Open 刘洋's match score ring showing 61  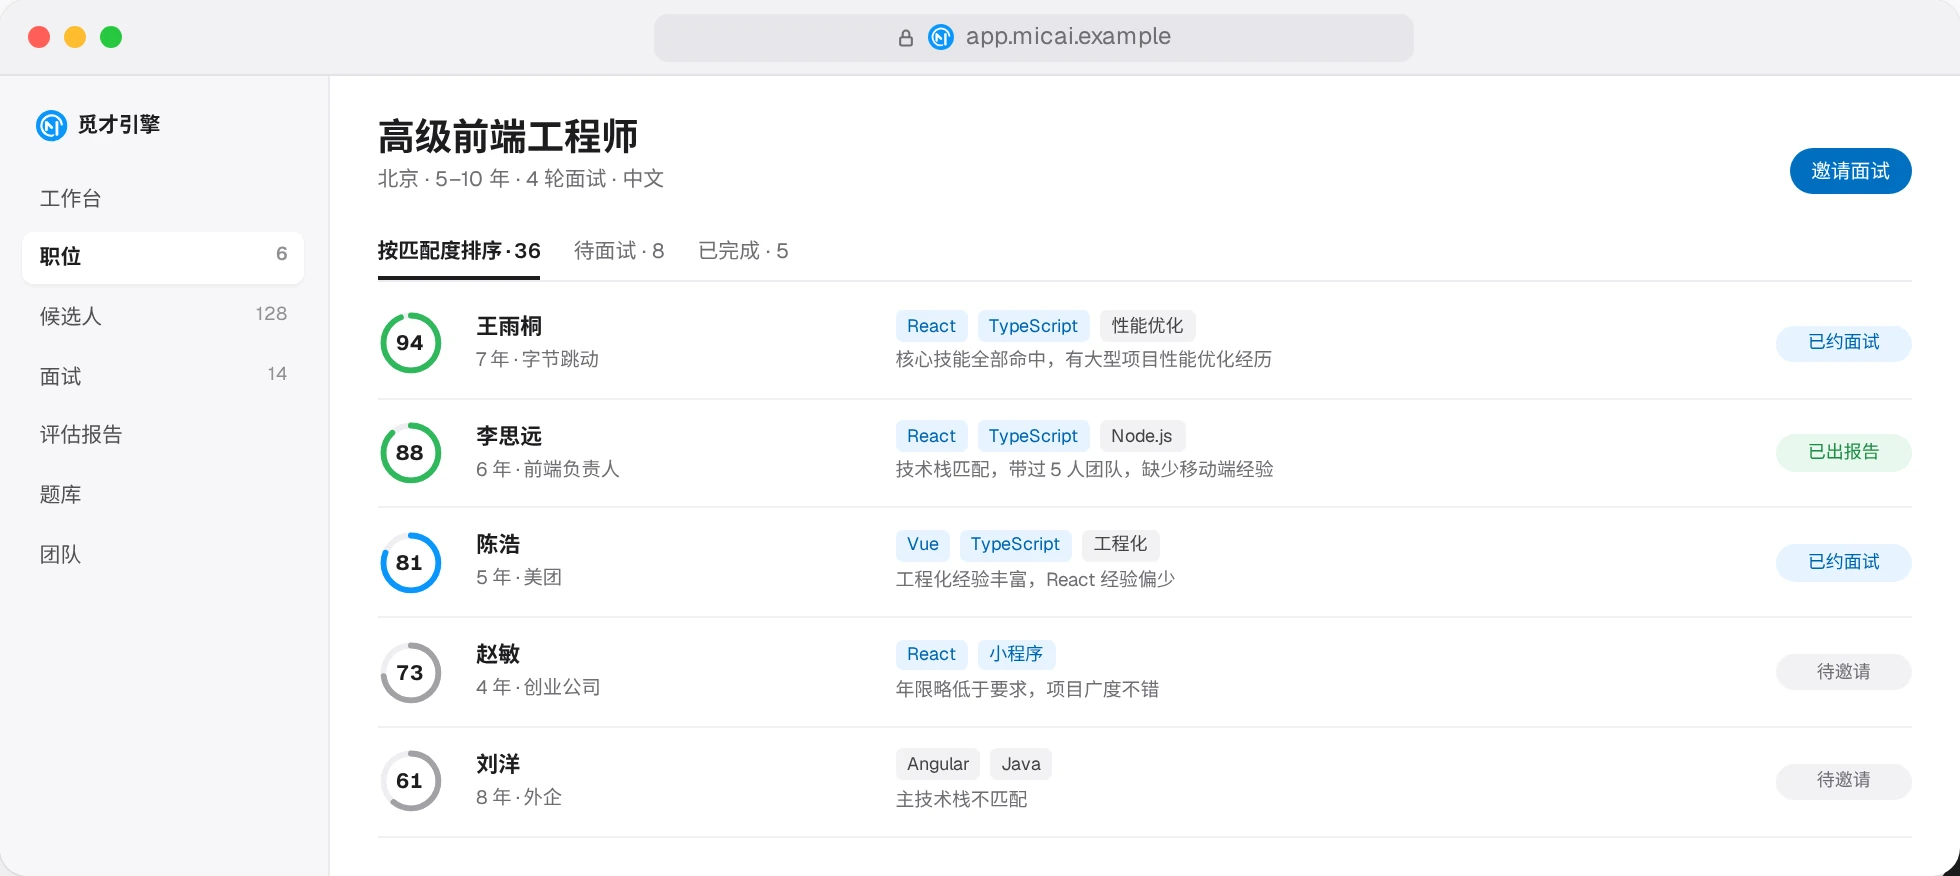pyautogui.click(x=410, y=781)
